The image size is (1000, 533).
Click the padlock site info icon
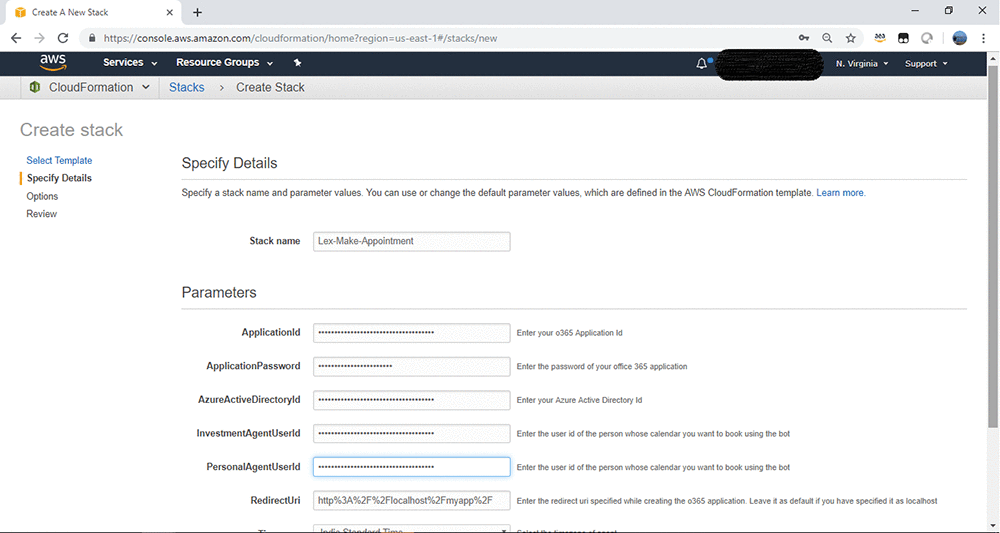(92, 38)
